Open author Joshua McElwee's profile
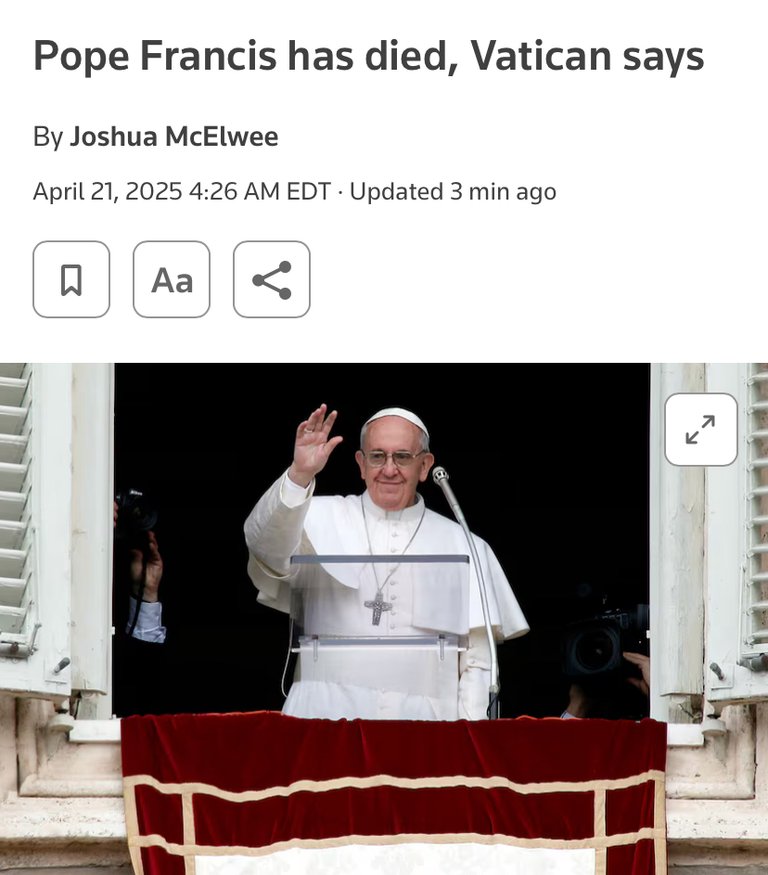Screen dimensions: 768x875 click(174, 137)
